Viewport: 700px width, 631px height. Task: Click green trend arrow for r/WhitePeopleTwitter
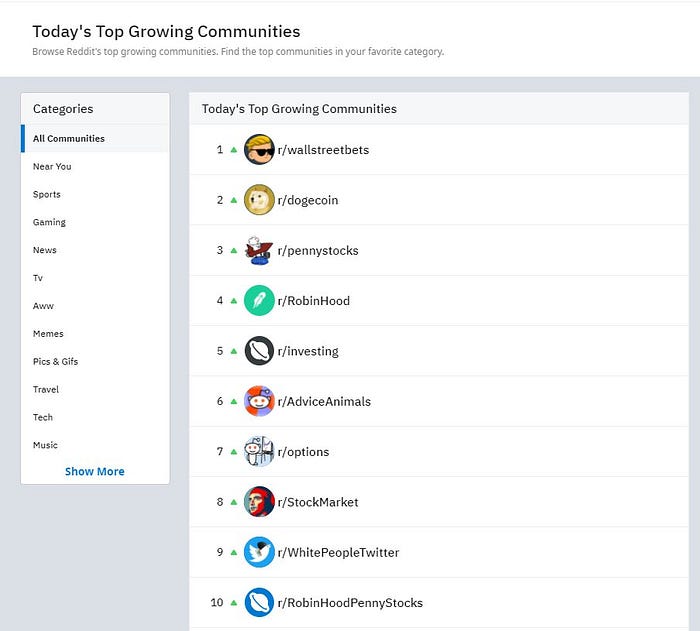(x=233, y=552)
